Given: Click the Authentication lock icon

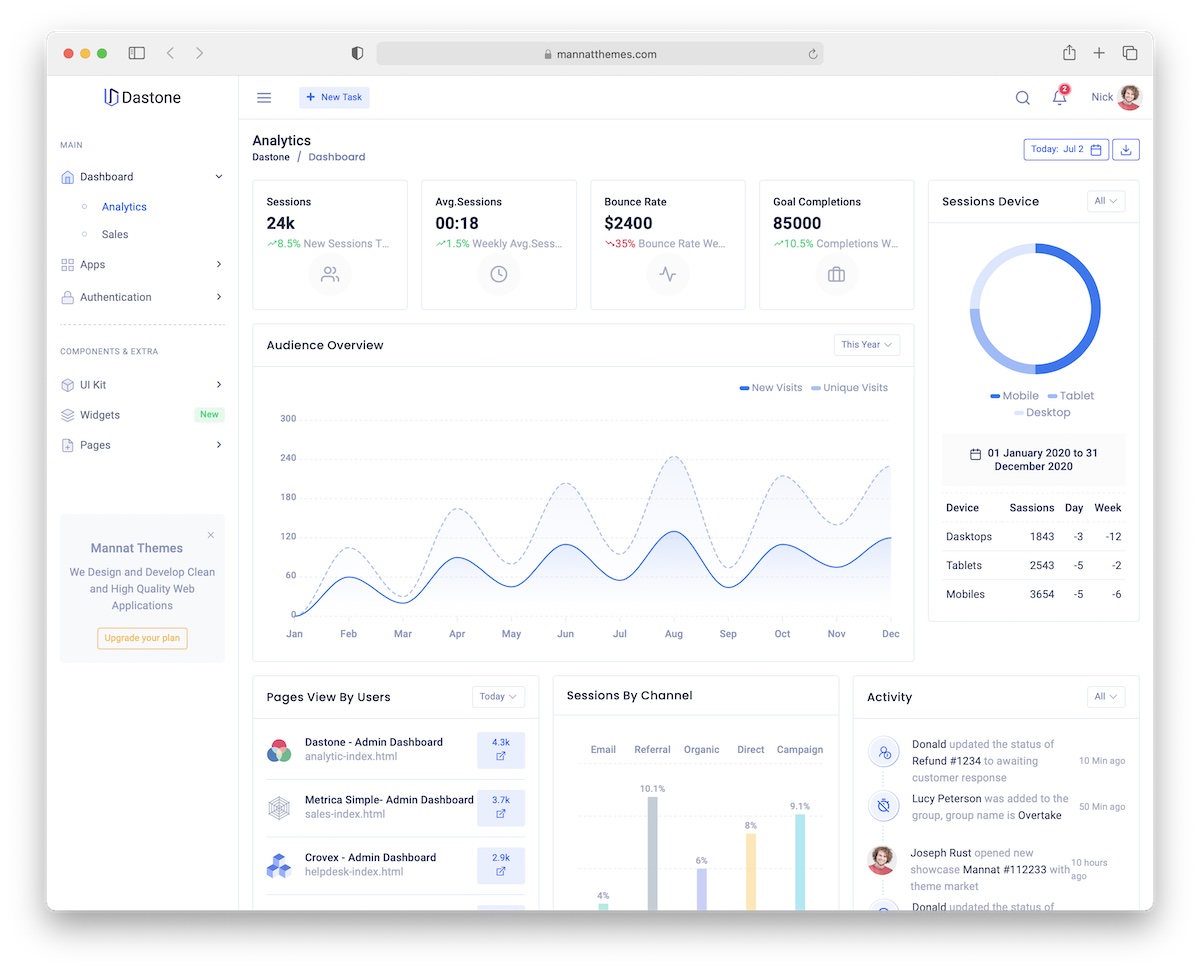Looking at the screenshot, I should pos(68,297).
